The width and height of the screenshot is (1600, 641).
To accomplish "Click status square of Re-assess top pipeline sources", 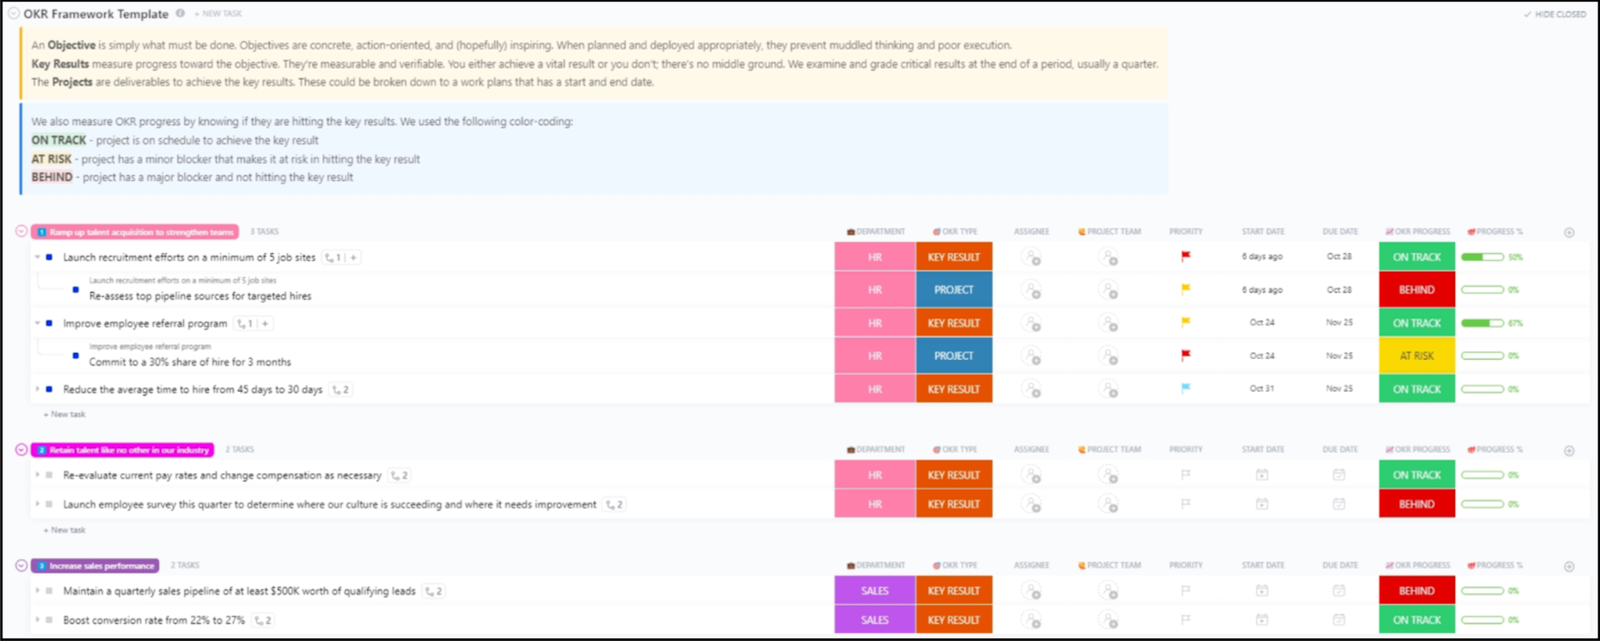I will pos(76,290).
